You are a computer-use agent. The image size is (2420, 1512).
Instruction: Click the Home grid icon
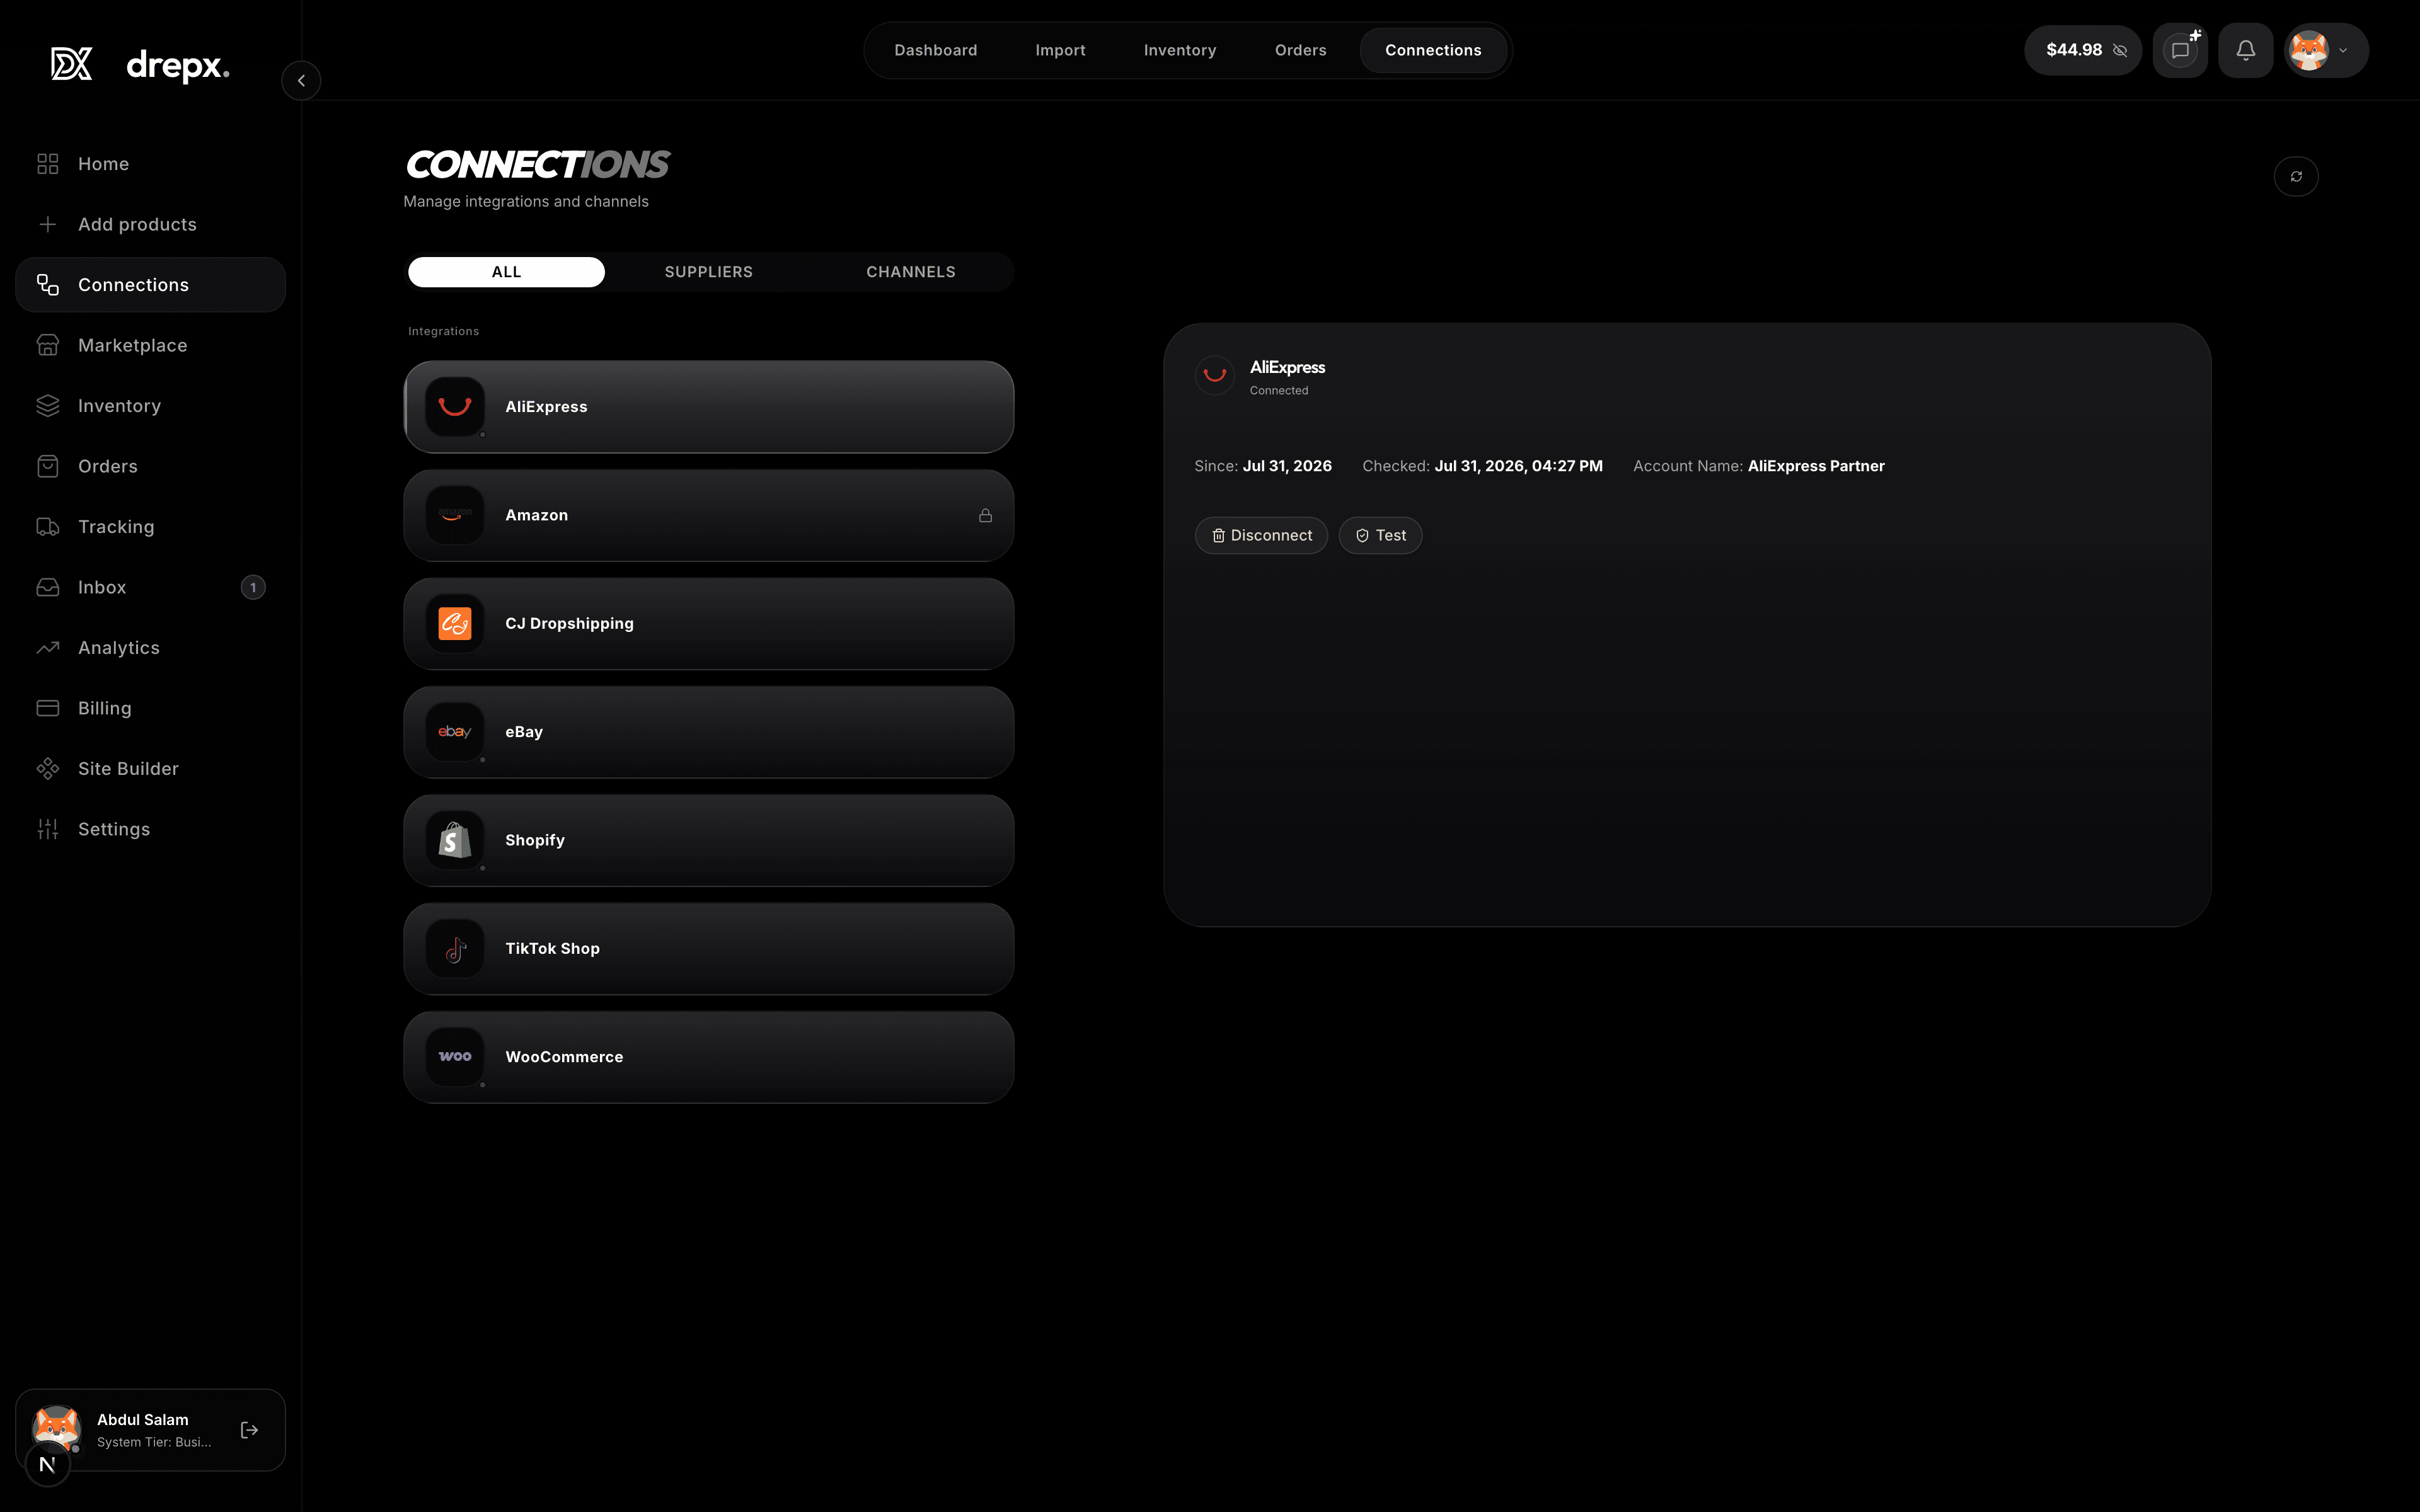click(48, 164)
